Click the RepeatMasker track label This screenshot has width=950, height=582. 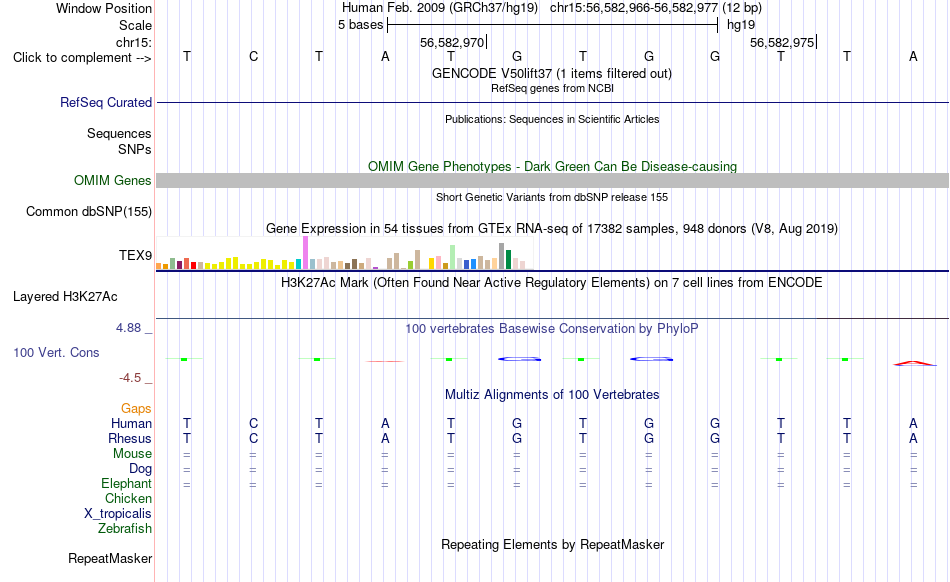point(110,558)
